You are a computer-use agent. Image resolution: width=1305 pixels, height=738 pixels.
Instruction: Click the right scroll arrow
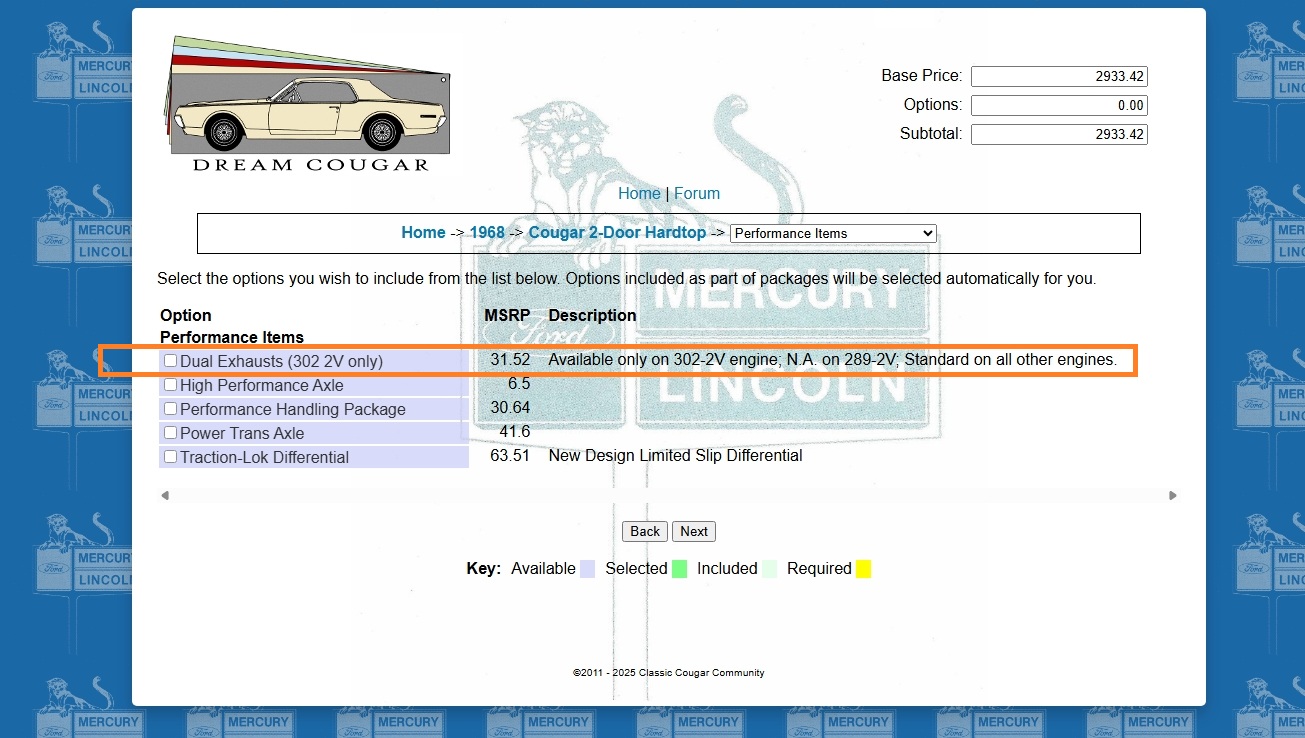coord(1173,496)
